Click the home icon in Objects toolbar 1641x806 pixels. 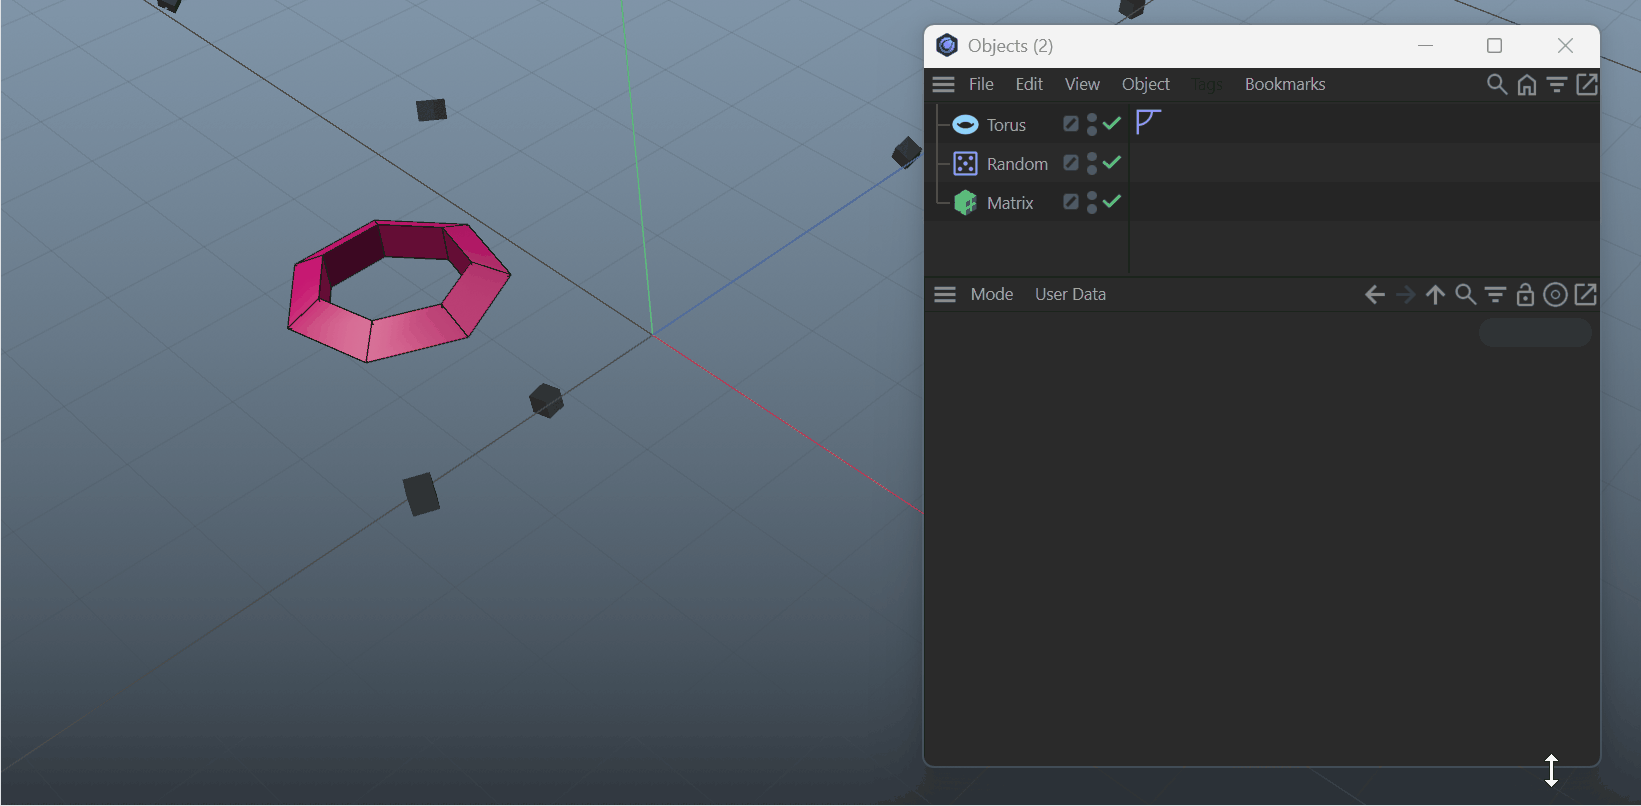tap(1526, 85)
